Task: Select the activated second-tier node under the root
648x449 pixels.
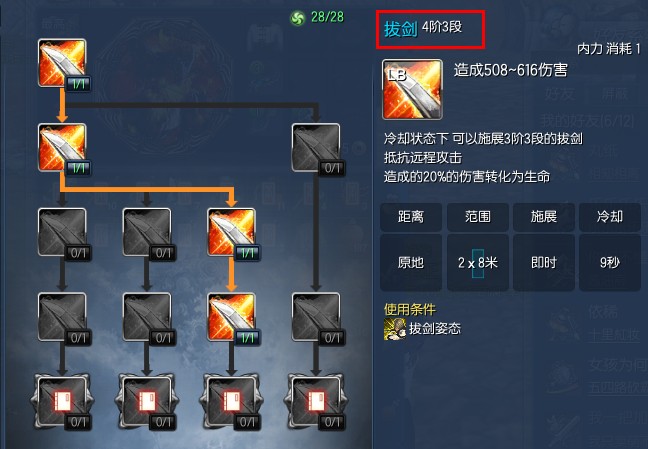Action: (62, 148)
